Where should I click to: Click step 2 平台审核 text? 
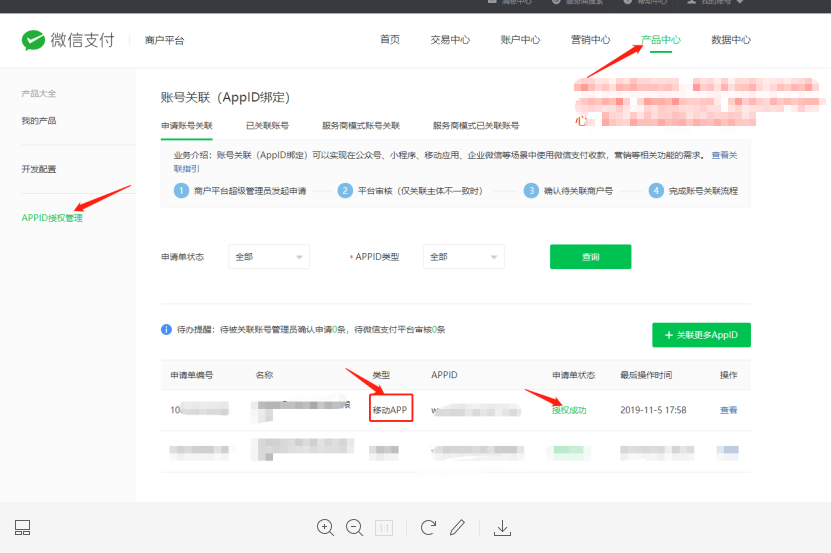click(x=420, y=191)
